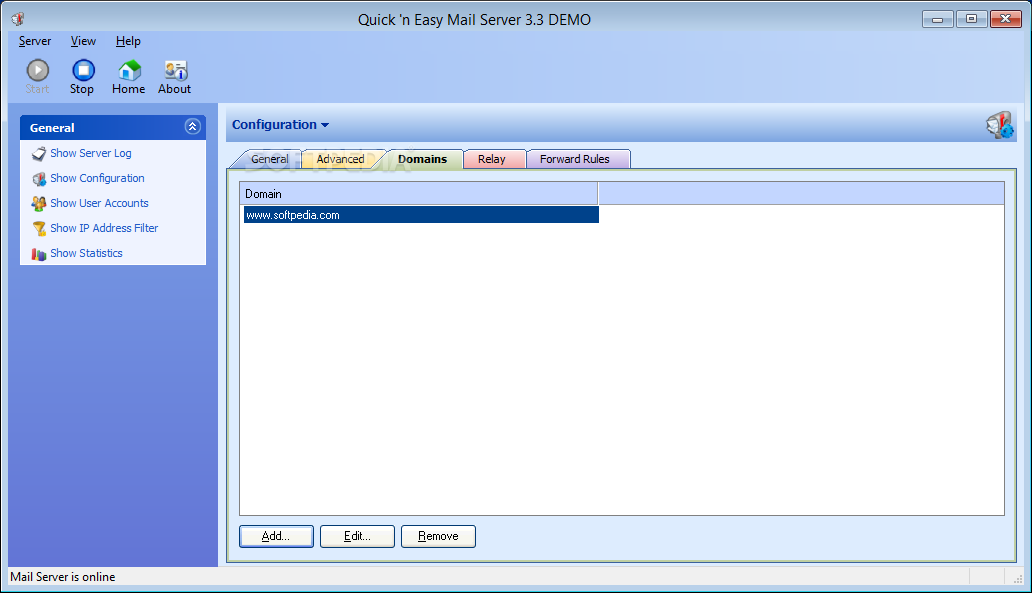Switch to the Advanced tab
The image size is (1032, 593).
tap(340, 159)
